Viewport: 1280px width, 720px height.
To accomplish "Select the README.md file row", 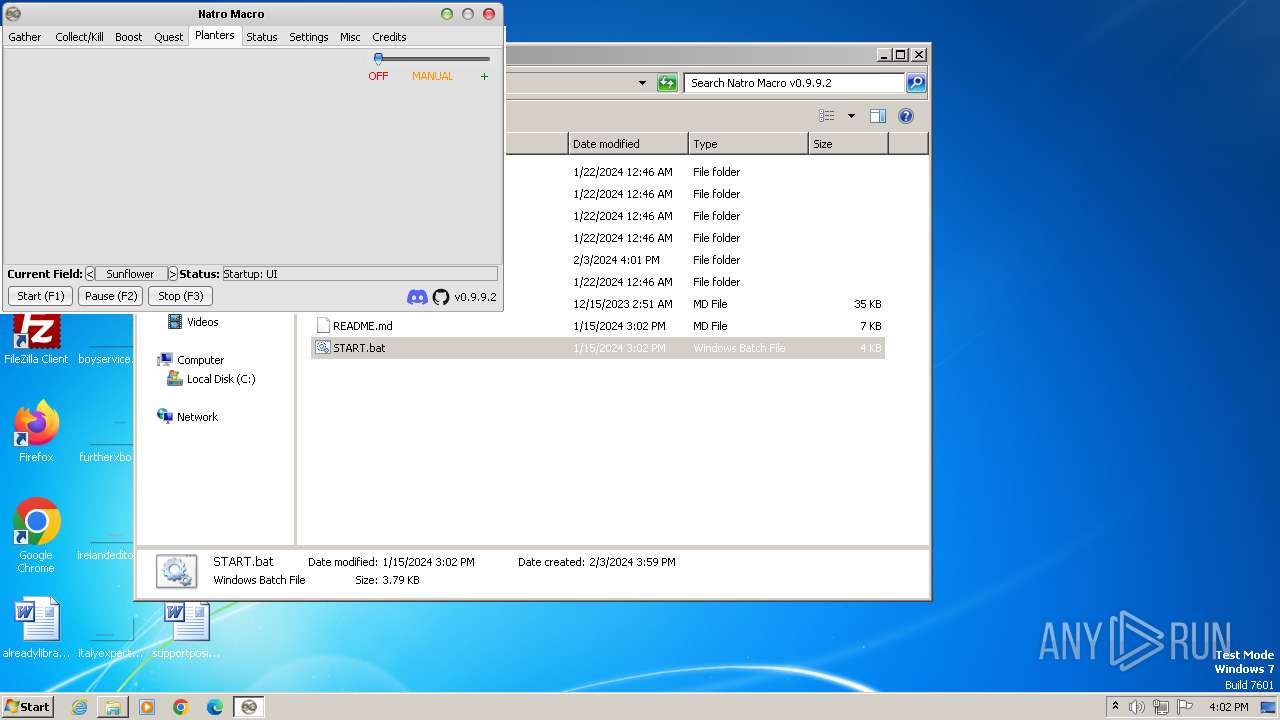I will (x=598, y=326).
